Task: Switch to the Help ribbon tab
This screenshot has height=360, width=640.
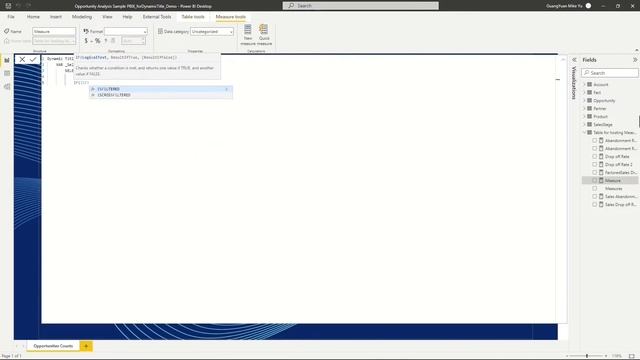Action: (x=127, y=17)
